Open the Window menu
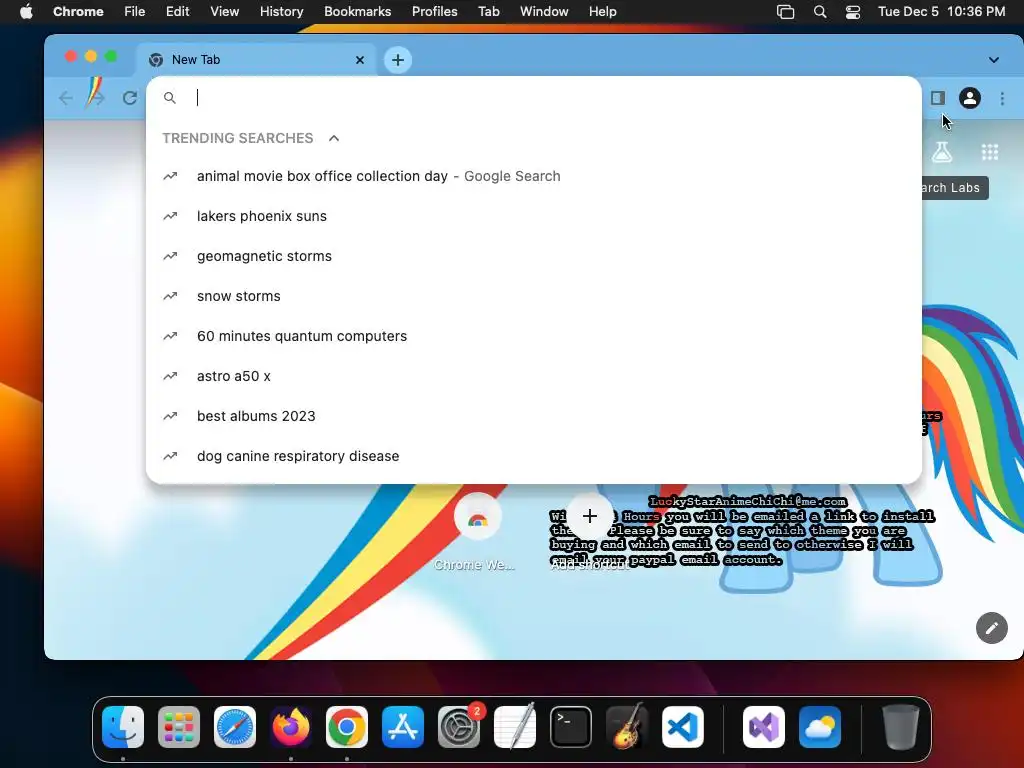This screenshot has height=768, width=1024. [x=544, y=12]
